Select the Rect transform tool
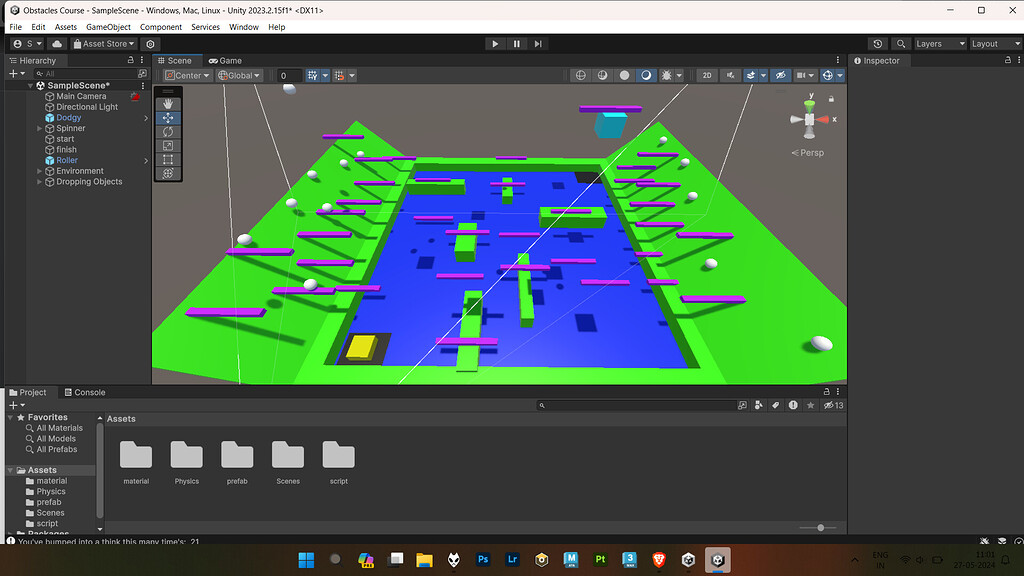The image size is (1024, 576). pos(168,159)
